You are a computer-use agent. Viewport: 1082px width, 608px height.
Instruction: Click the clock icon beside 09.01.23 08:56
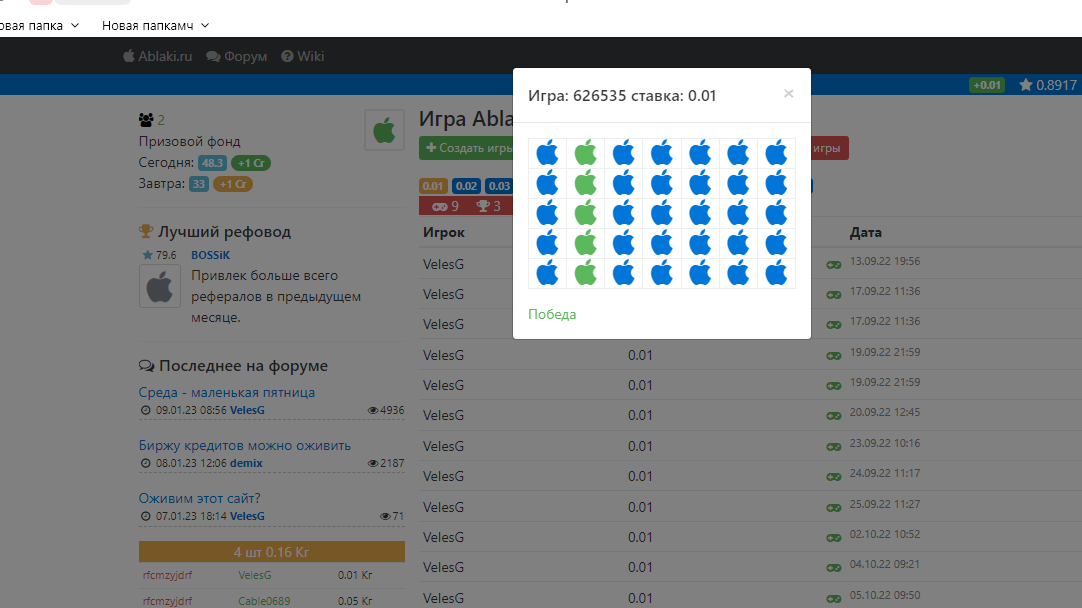point(146,410)
